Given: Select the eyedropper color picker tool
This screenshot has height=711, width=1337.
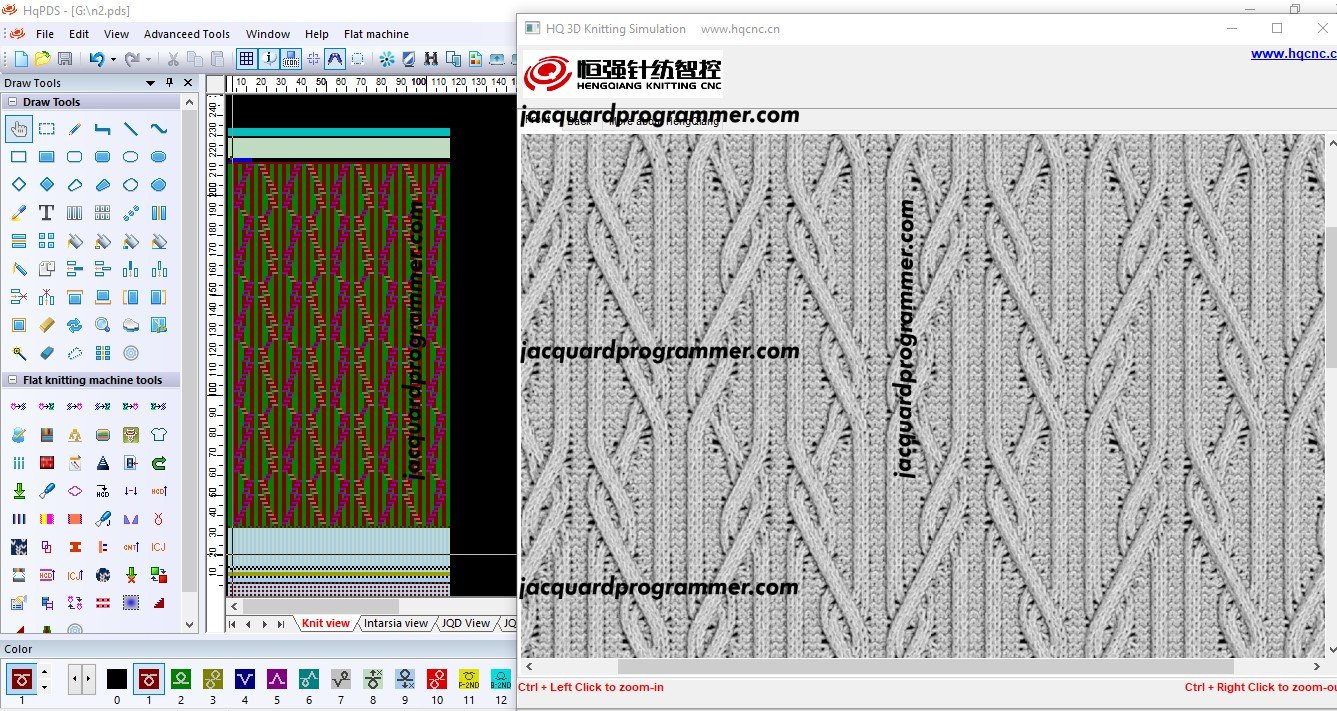Looking at the screenshot, I should [18, 213].
